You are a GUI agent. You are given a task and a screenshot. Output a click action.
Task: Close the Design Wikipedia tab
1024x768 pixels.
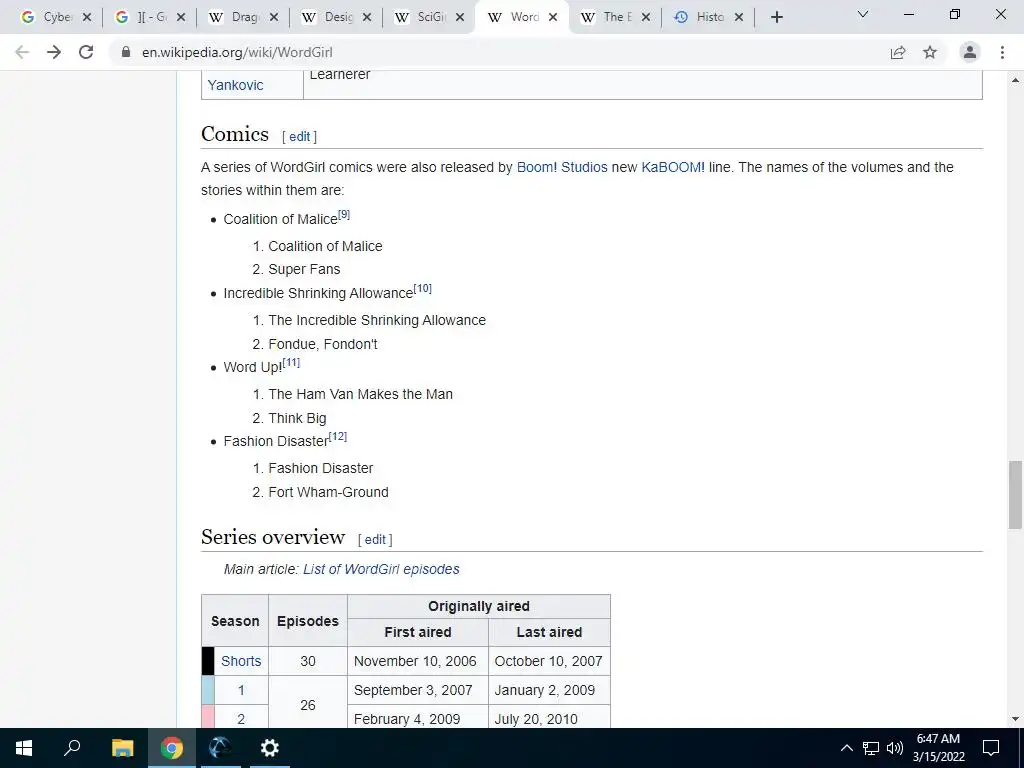[x=367, y=18]
